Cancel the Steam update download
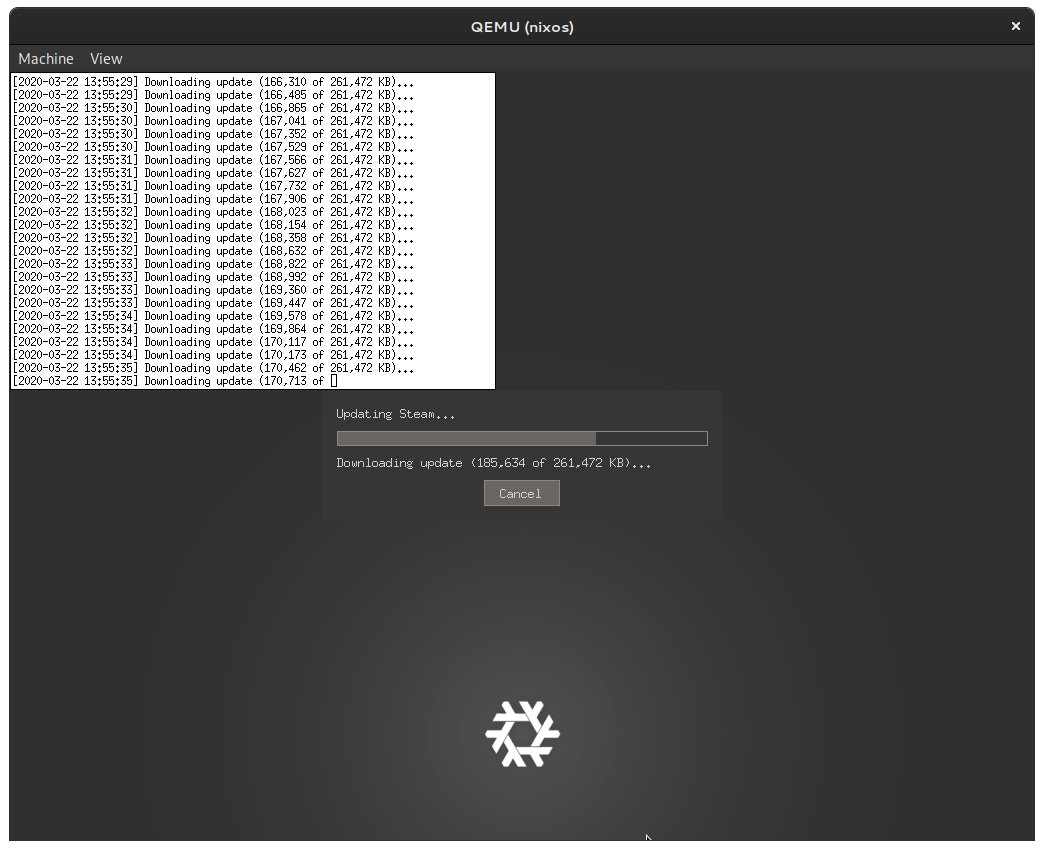This screenshot has width=1044, height=850. click(x=521, y=493)
